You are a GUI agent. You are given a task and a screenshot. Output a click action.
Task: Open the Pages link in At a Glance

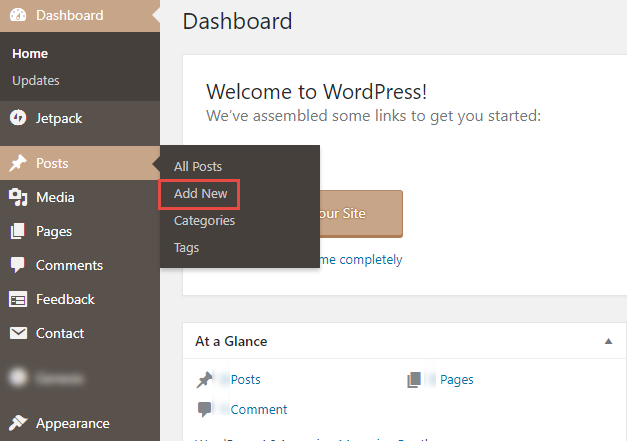[457, 380]
